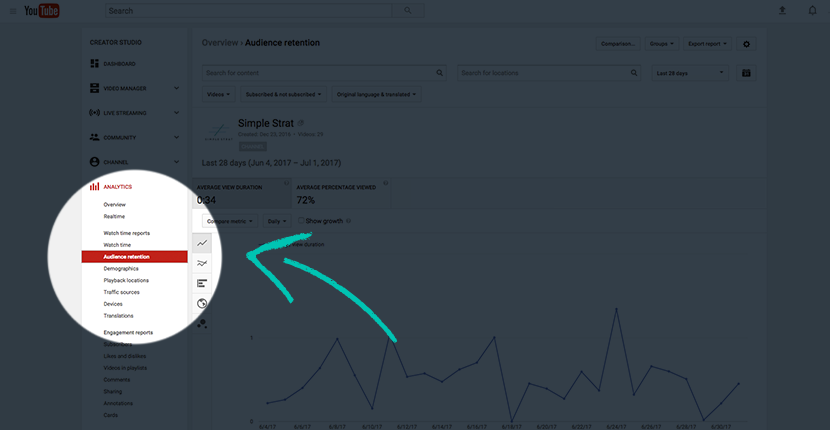The image size is (830, 430).
Task: Expand Live Streaming section chevron
Action: click(x=176, y=113)
